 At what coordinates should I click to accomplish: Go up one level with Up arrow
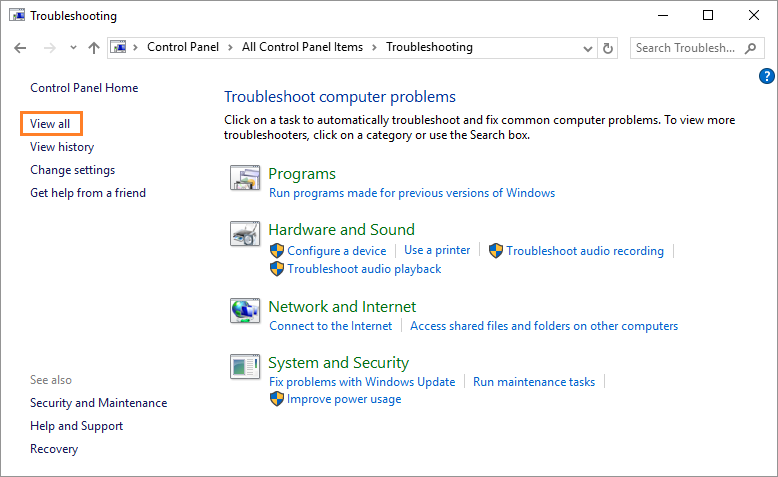click(94, 48)
